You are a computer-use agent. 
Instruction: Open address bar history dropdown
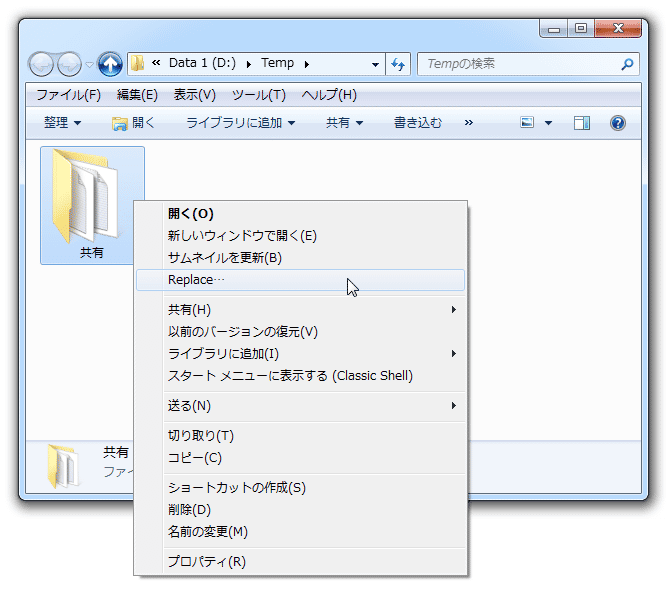[375, 64]
